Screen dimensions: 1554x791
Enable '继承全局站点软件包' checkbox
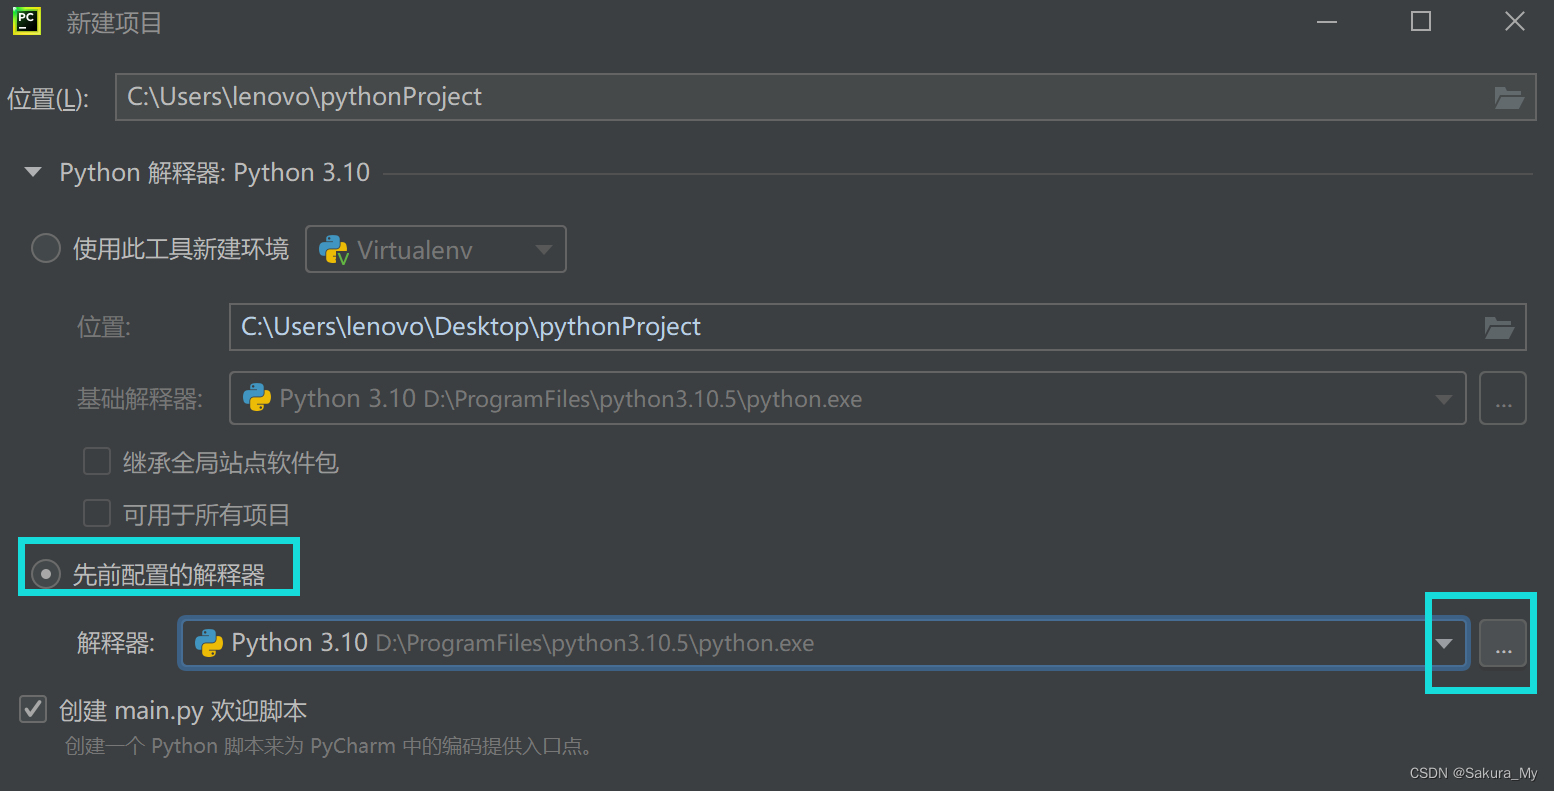[97, 461]
